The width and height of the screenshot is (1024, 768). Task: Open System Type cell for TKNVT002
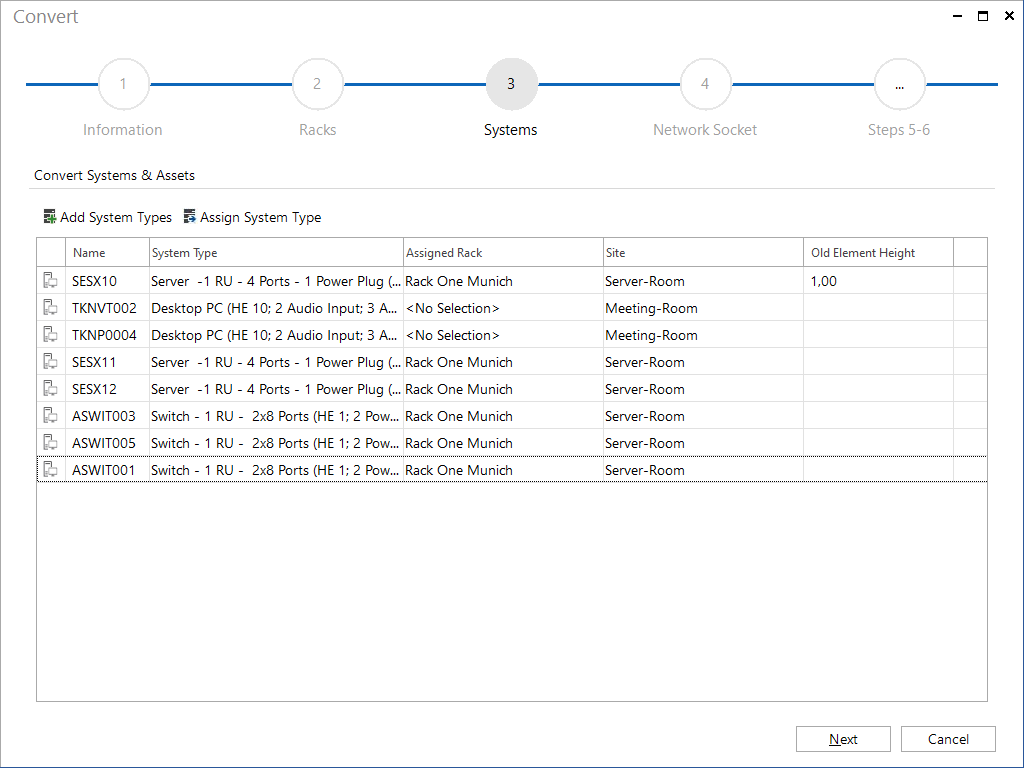point(276,308)
